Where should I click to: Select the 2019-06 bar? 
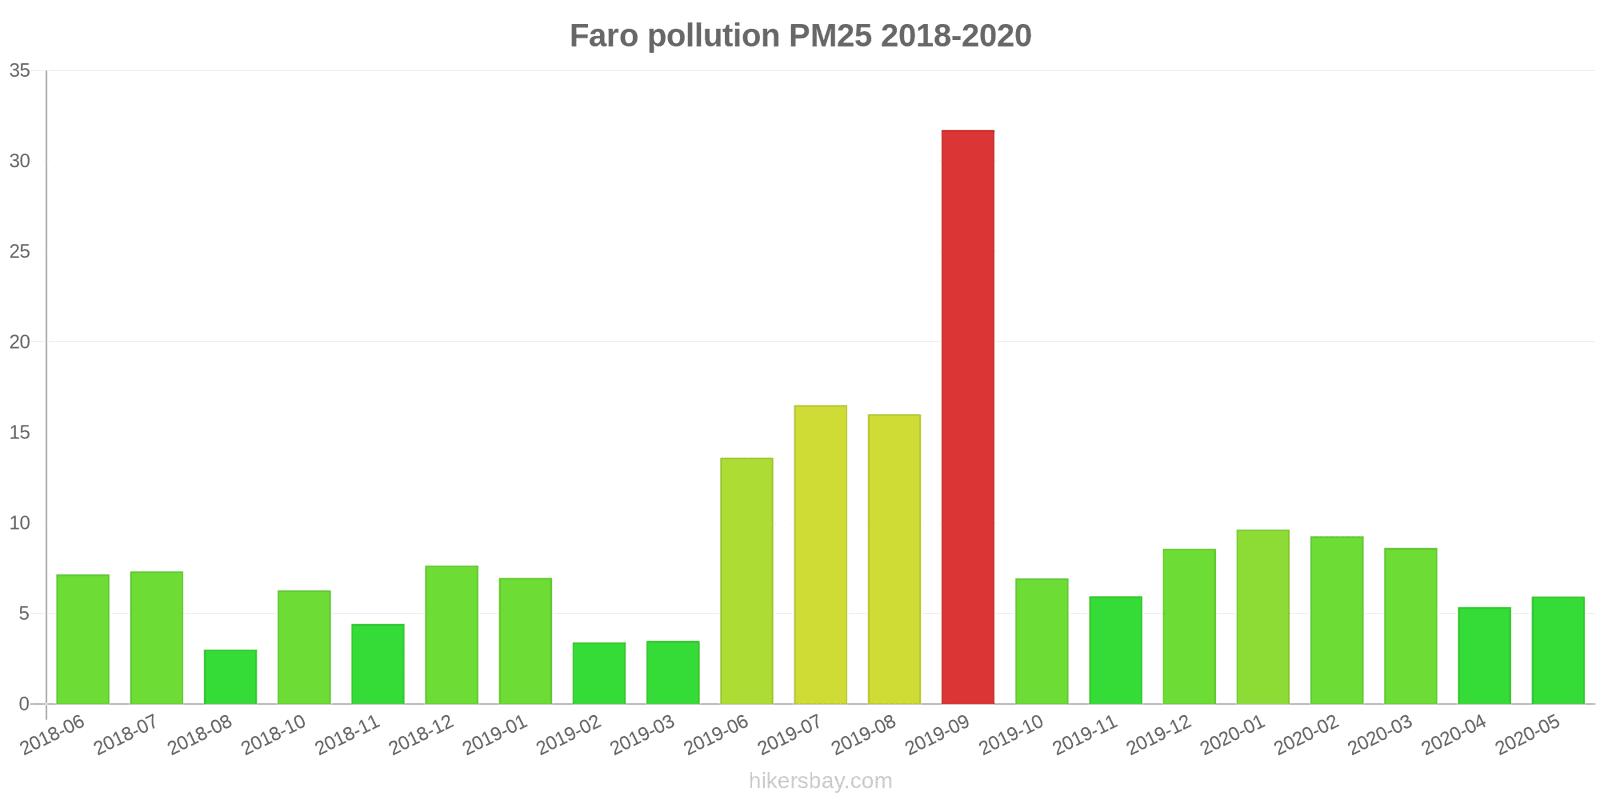click(746, 581)
